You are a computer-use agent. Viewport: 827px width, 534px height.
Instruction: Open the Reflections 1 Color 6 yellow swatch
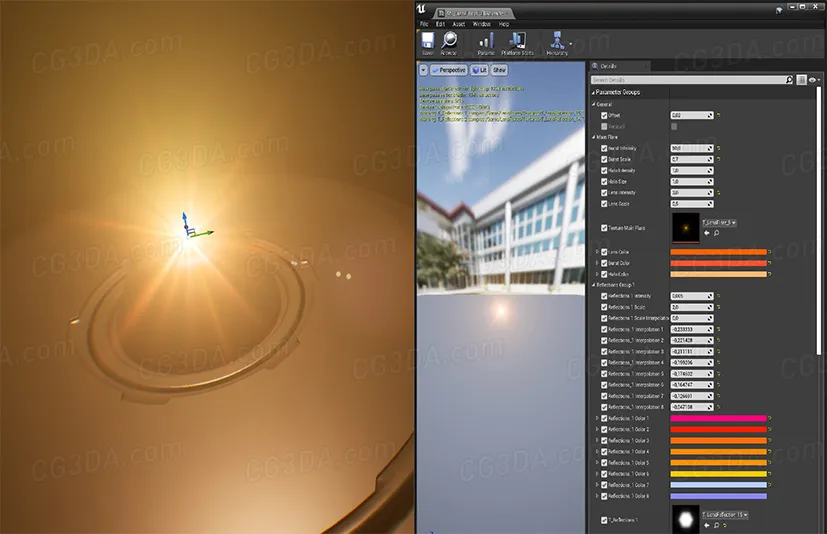tap(718, 474)
